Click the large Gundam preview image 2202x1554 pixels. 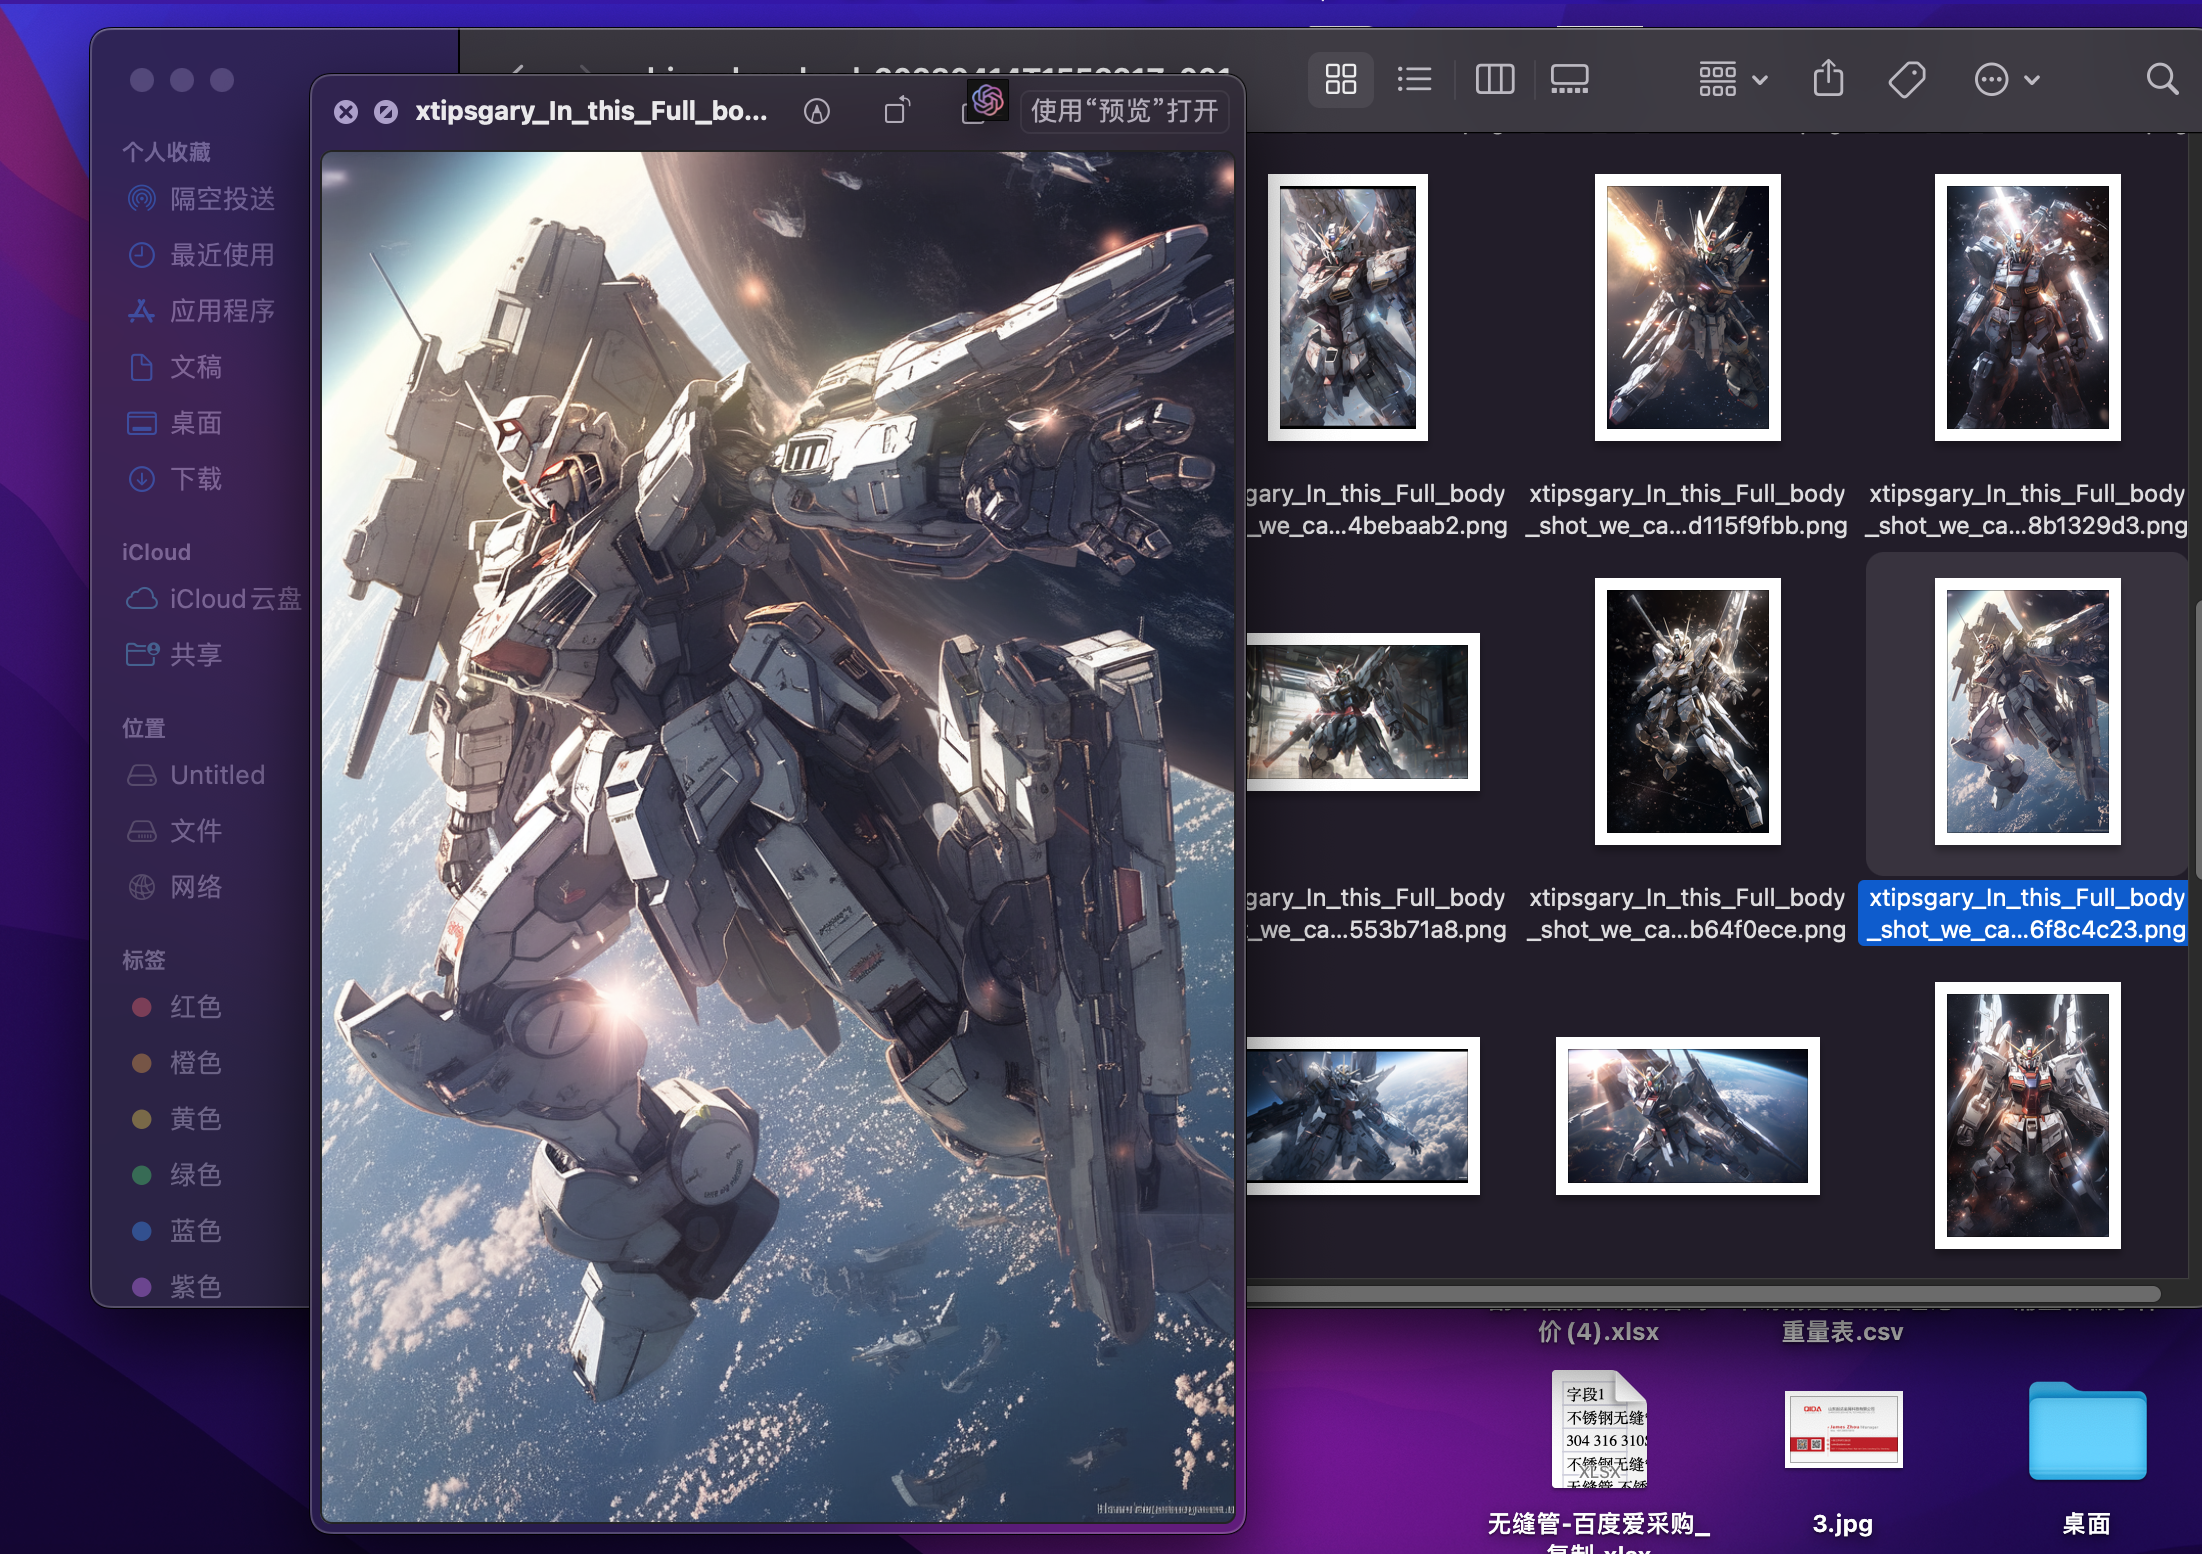tap(778, 836)
